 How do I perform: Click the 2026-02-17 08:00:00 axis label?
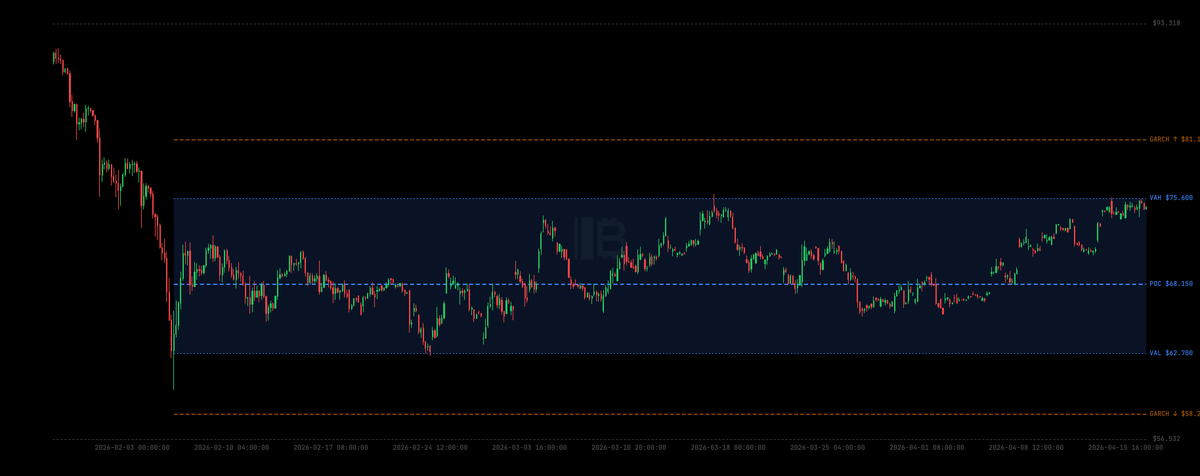330,448
